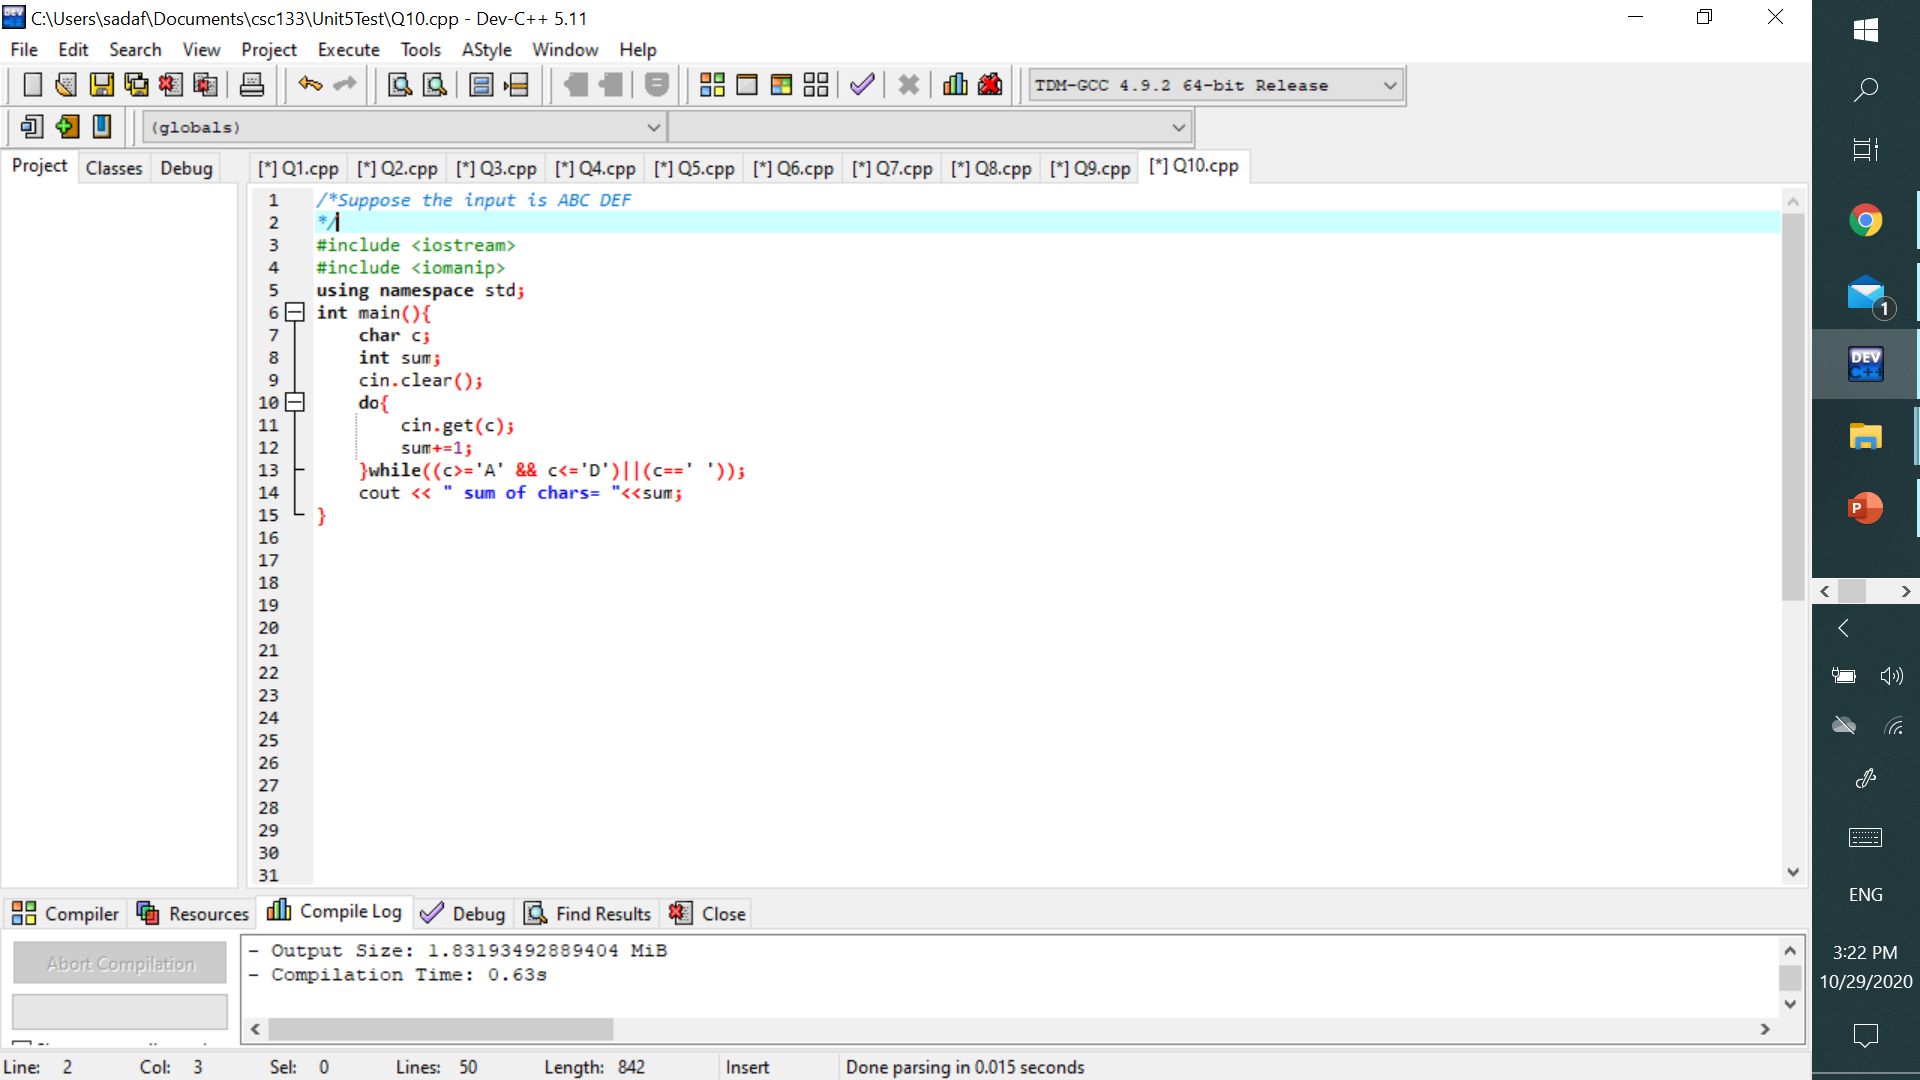Screen dimensions: 1920x1080
Task: Open the Execute menu
Action: (x=348, y=50)
